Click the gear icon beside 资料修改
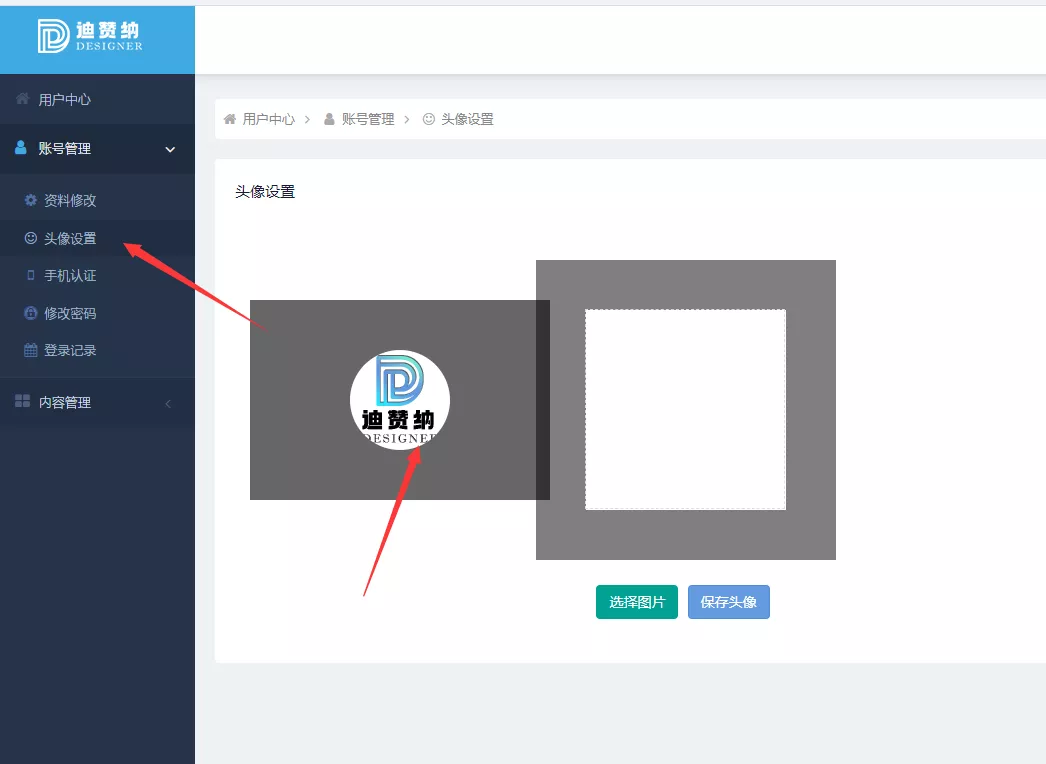 point(30,200)
